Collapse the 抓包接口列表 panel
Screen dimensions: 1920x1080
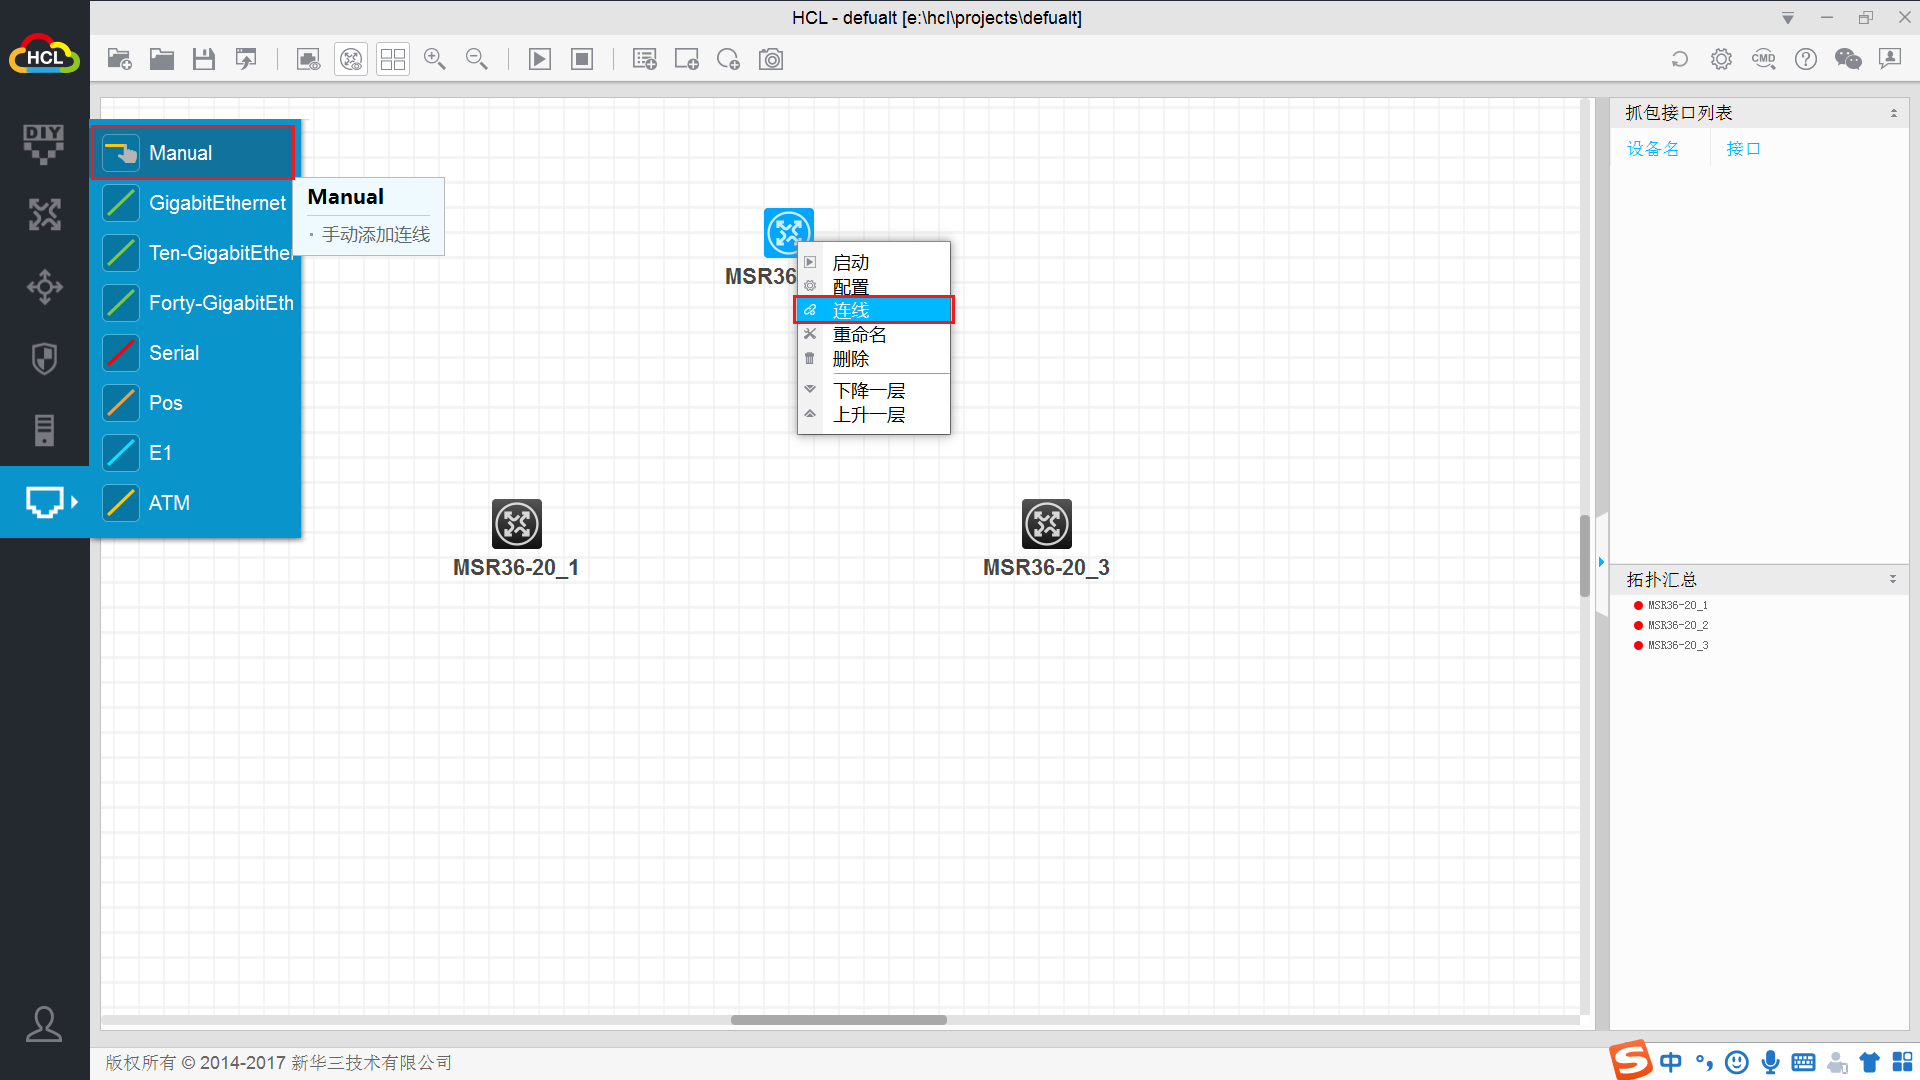pyautogui.click(x=1894, y=113)
